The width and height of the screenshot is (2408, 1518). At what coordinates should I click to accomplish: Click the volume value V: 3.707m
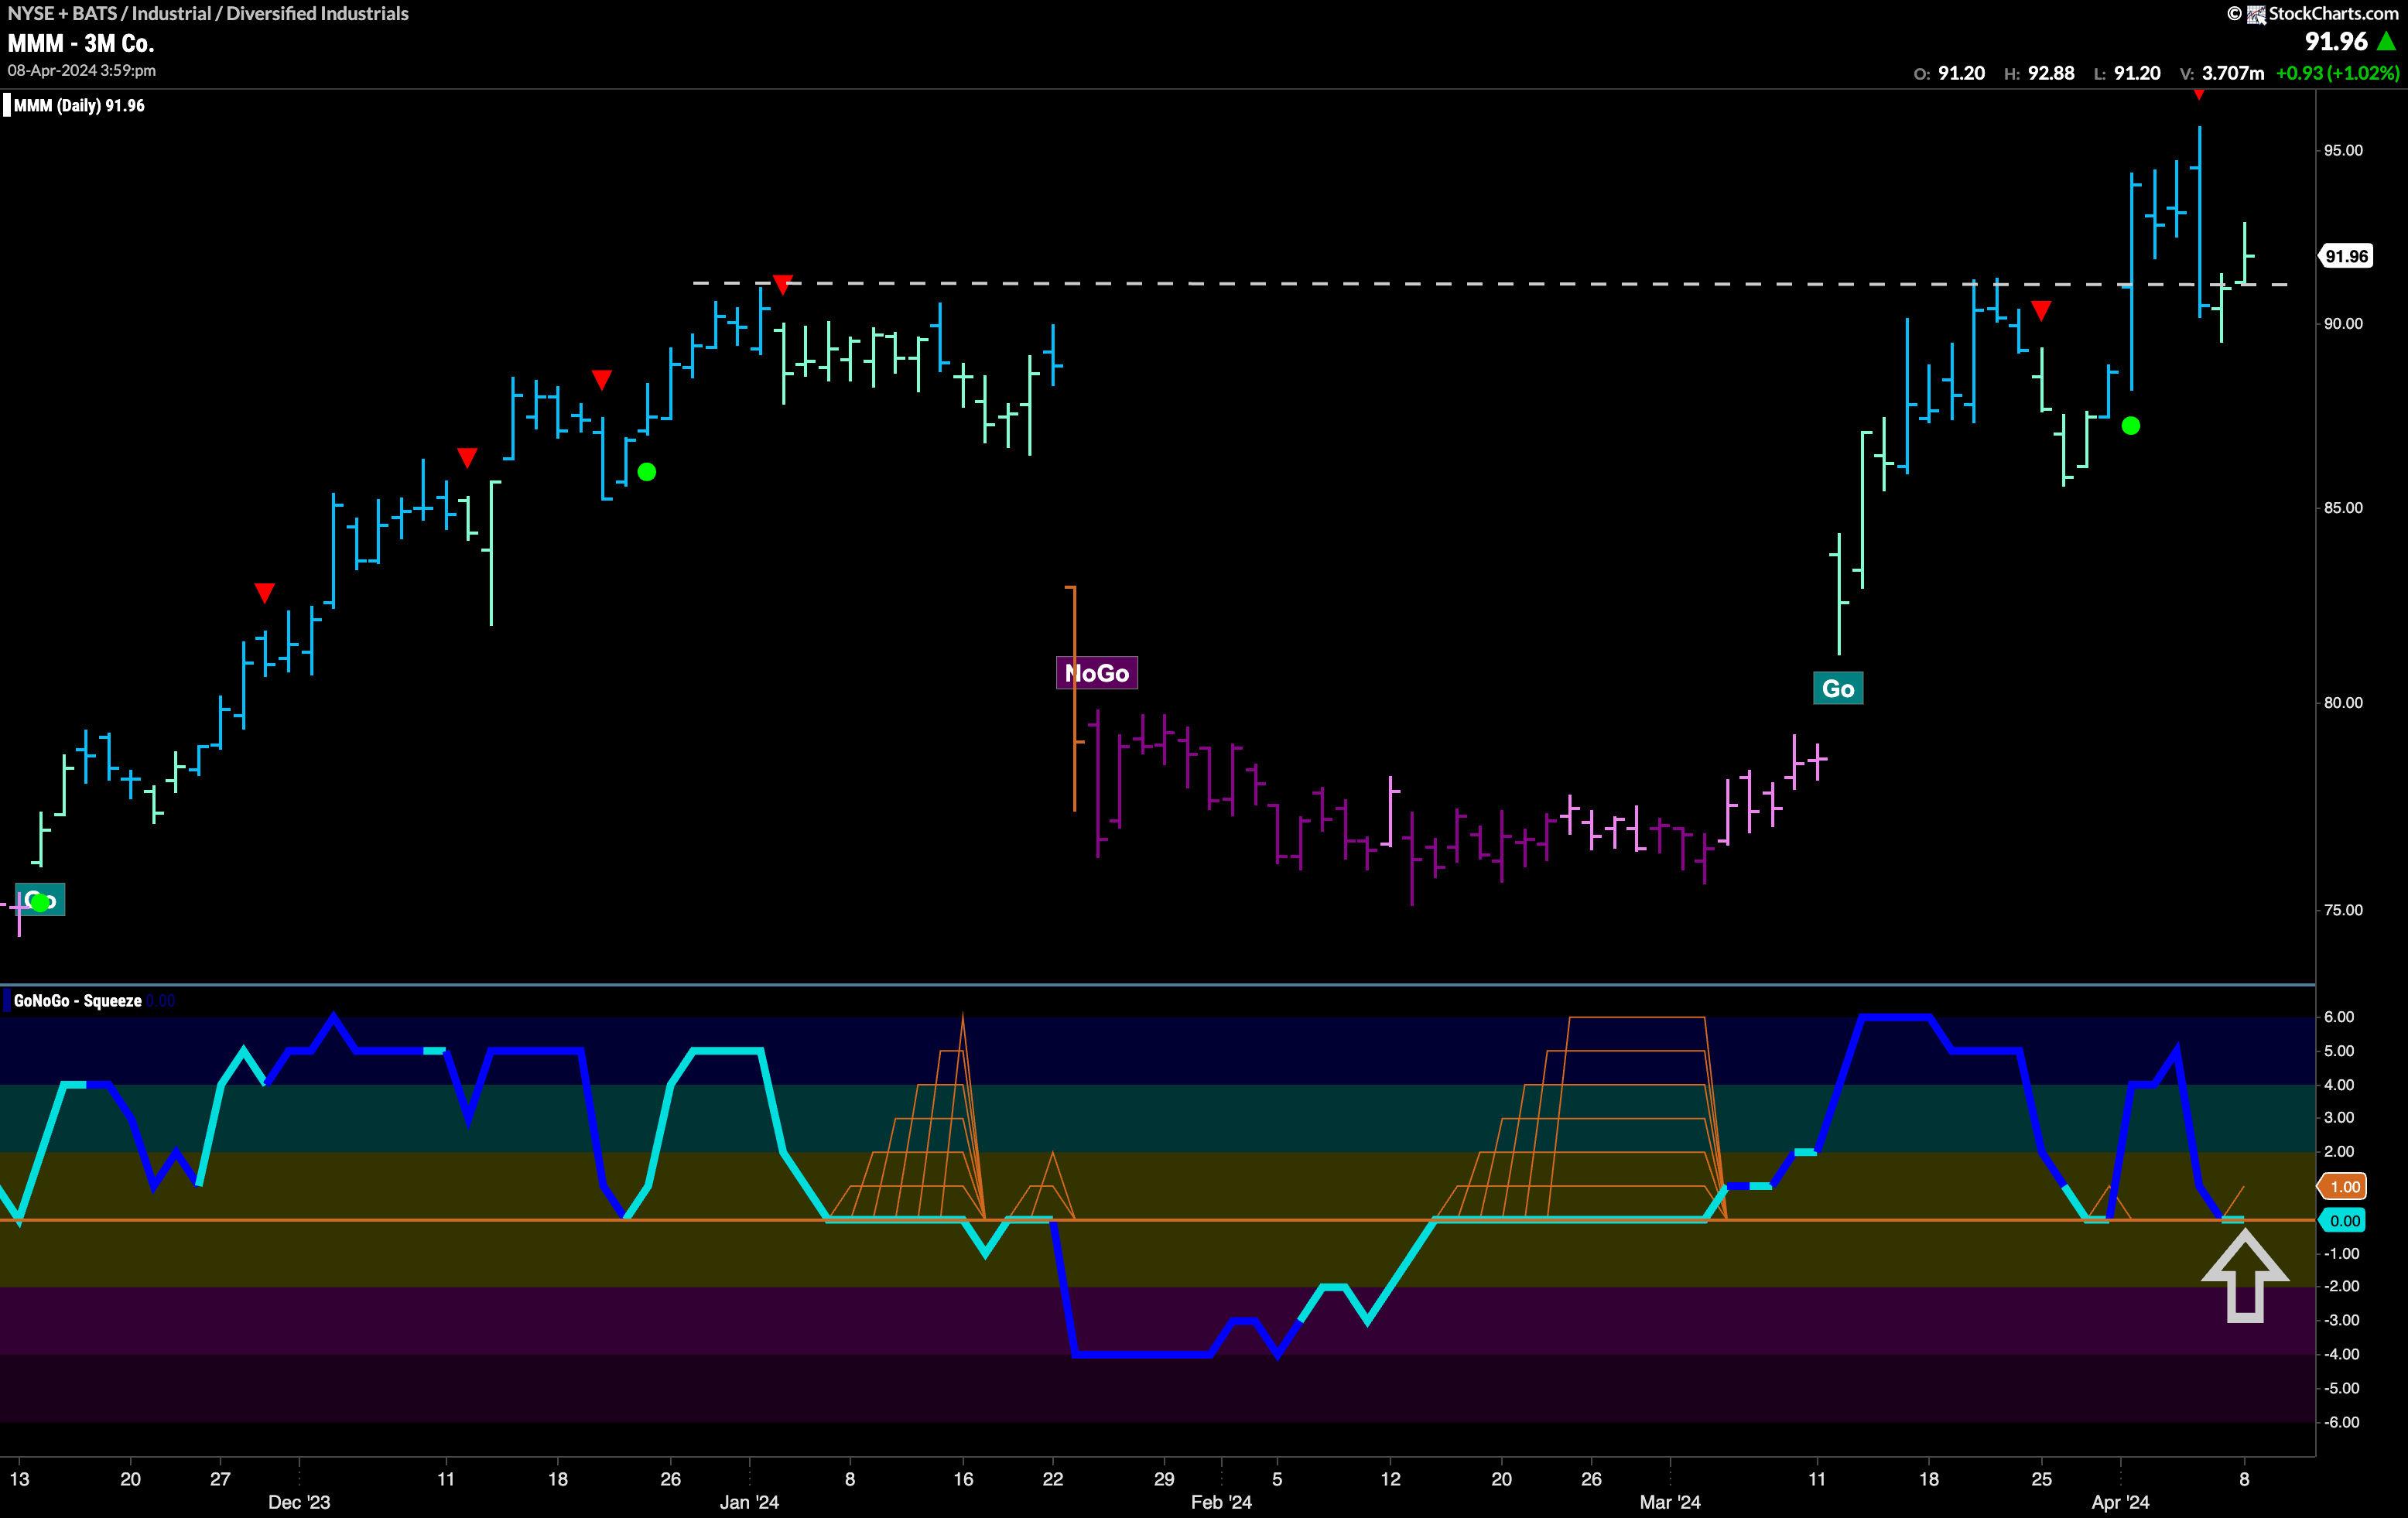(x=2222, y=73)
